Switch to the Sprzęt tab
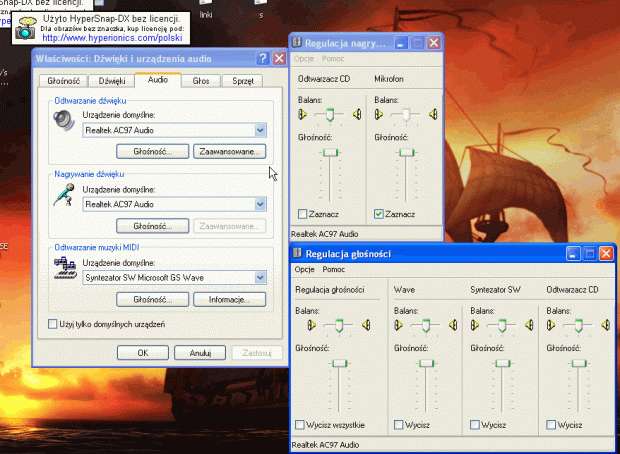The height and width of the screenshot is (454, 620). click(242, 80)
